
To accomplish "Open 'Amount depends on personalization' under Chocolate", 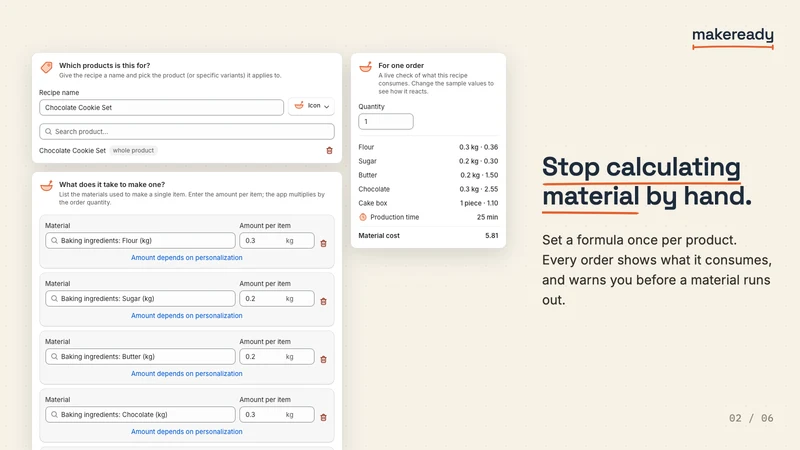I will click(187, 432).
